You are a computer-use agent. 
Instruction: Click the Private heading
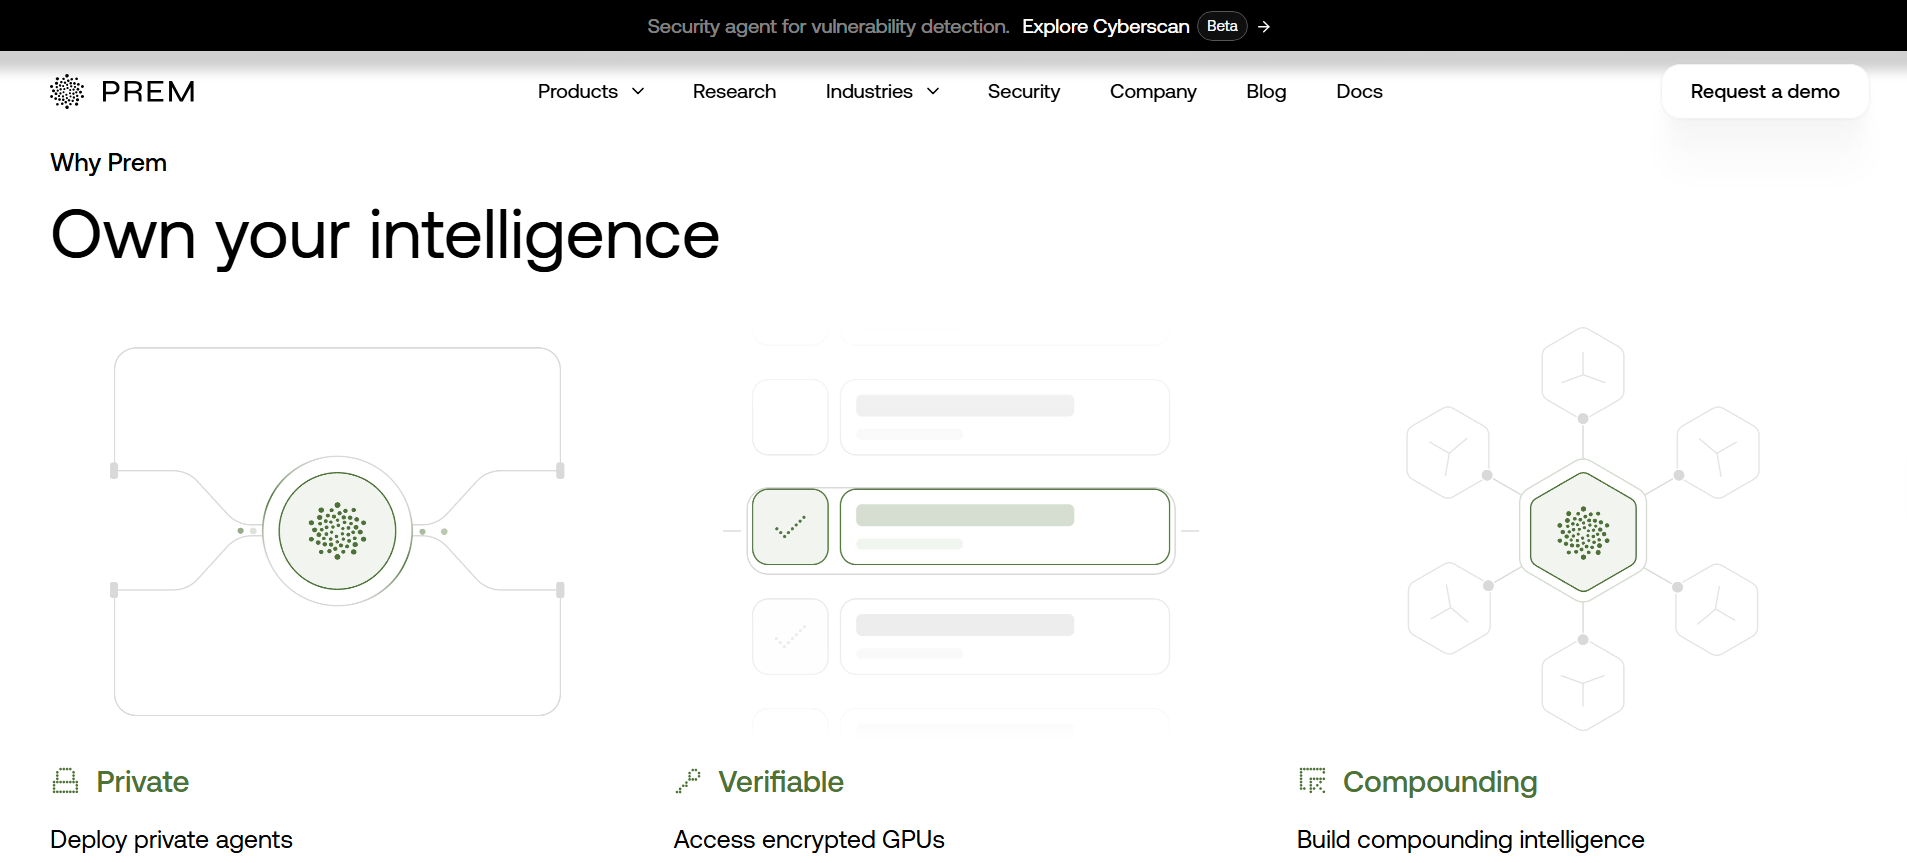coord(142,782)
